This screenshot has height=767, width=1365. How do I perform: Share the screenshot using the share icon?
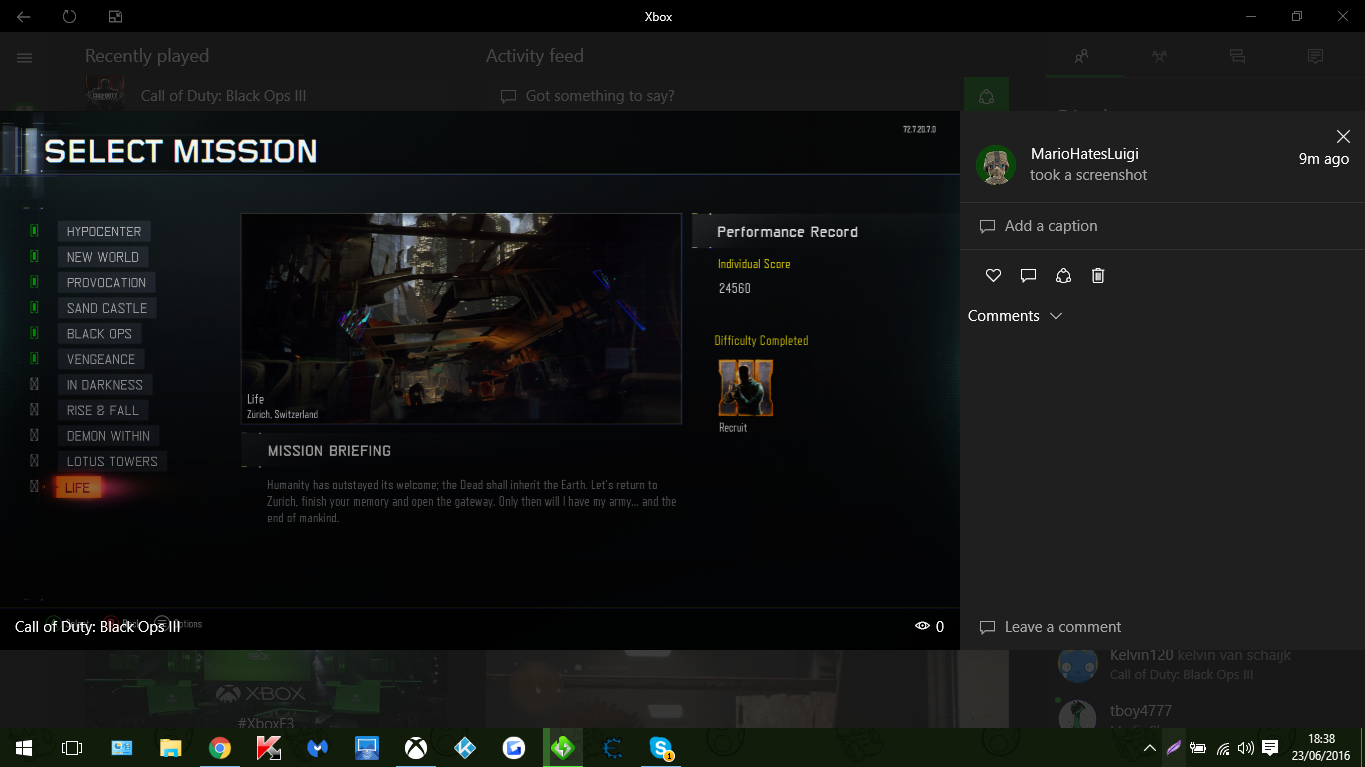pos(1063,276)
